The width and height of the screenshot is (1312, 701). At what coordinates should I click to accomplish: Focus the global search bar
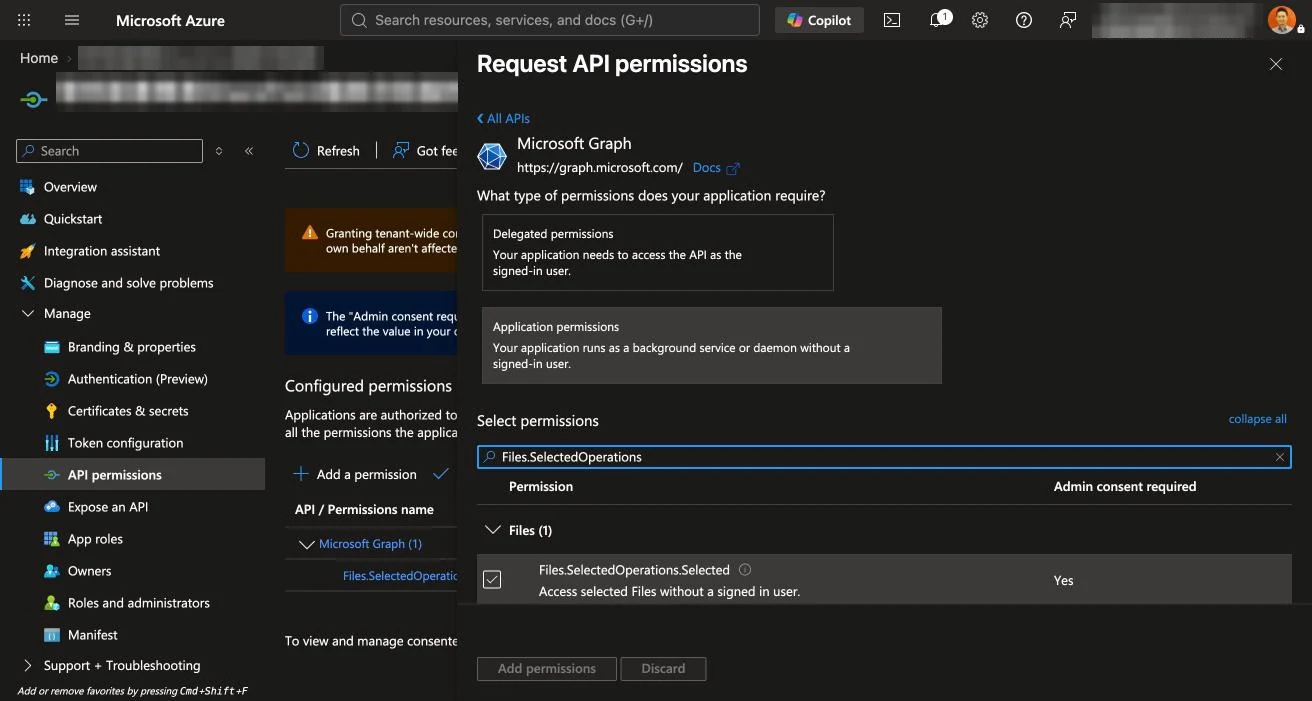[550, 20]
